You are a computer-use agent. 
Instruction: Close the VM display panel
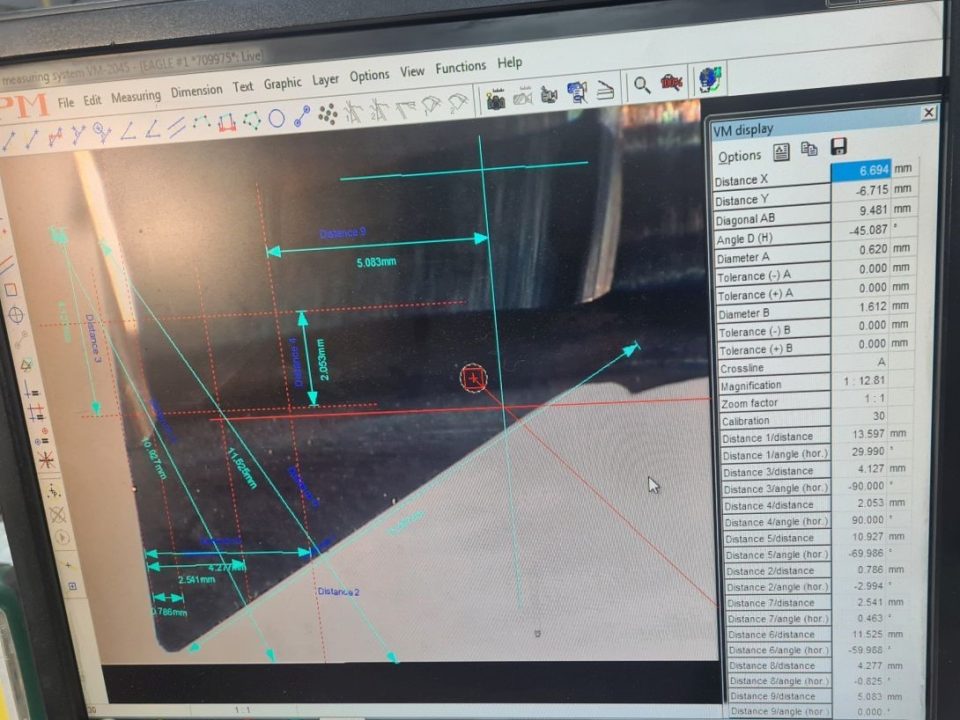pos(928,113)
